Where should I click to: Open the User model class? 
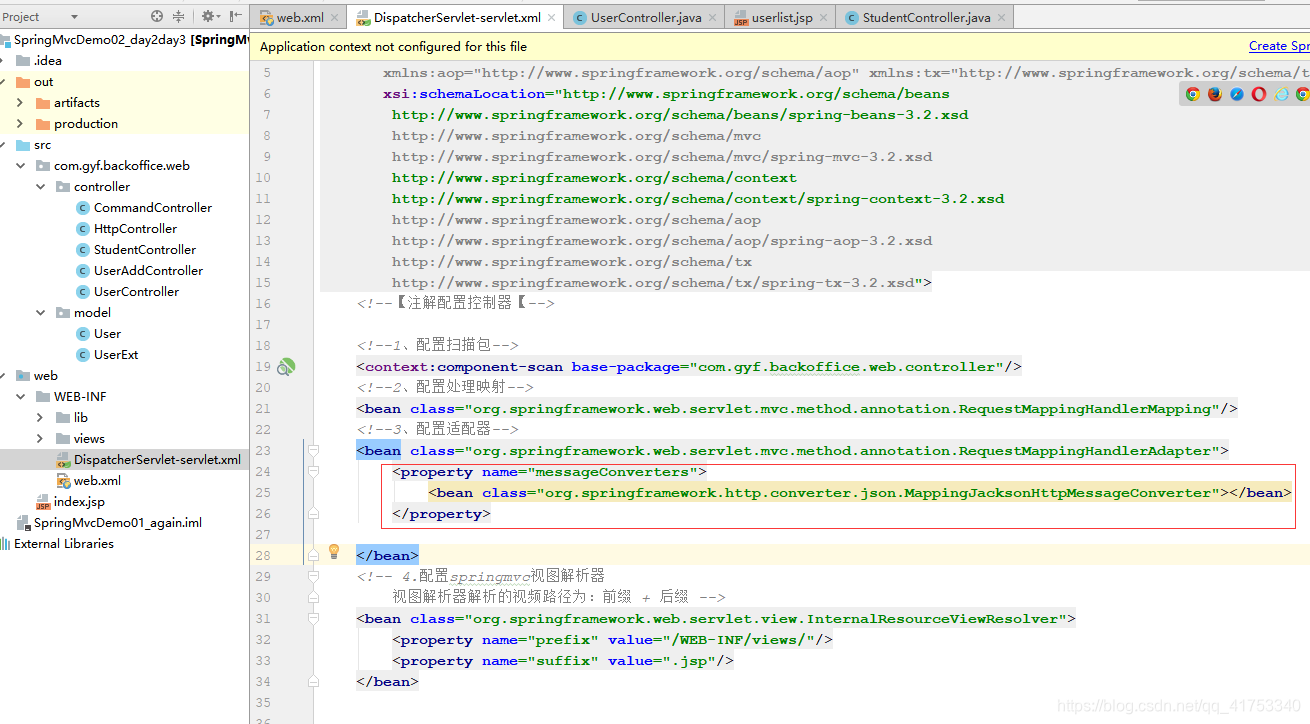coord(107,334)
